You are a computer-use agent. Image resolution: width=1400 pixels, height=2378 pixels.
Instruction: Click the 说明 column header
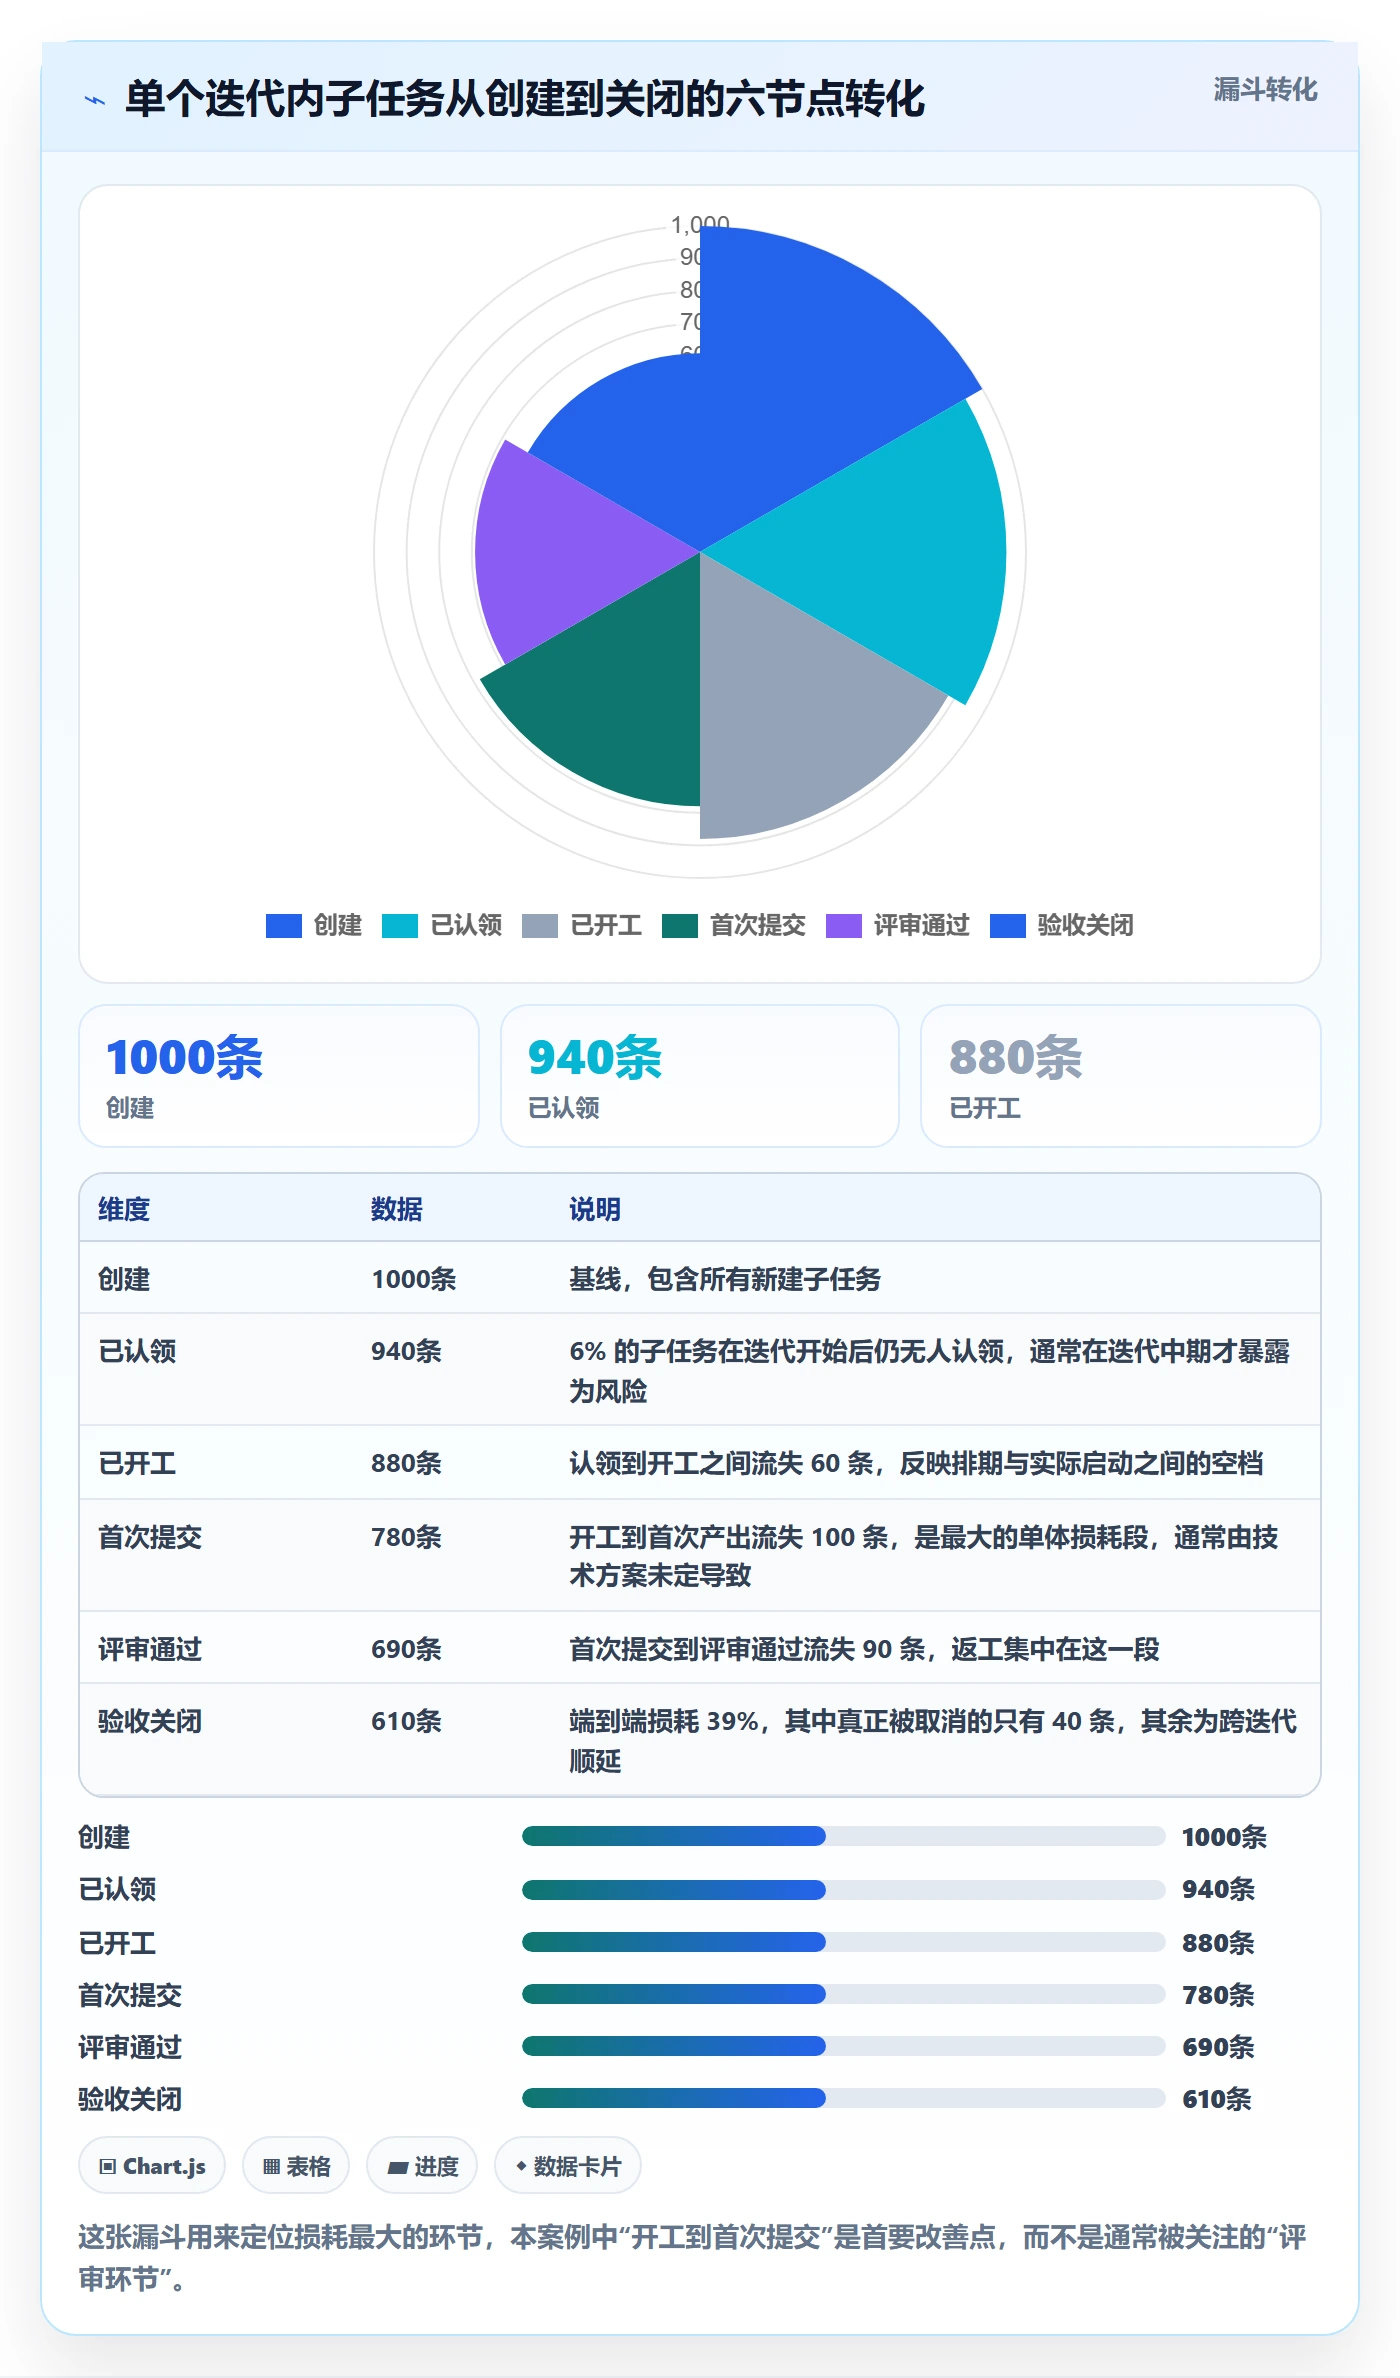coord(595,1209)
